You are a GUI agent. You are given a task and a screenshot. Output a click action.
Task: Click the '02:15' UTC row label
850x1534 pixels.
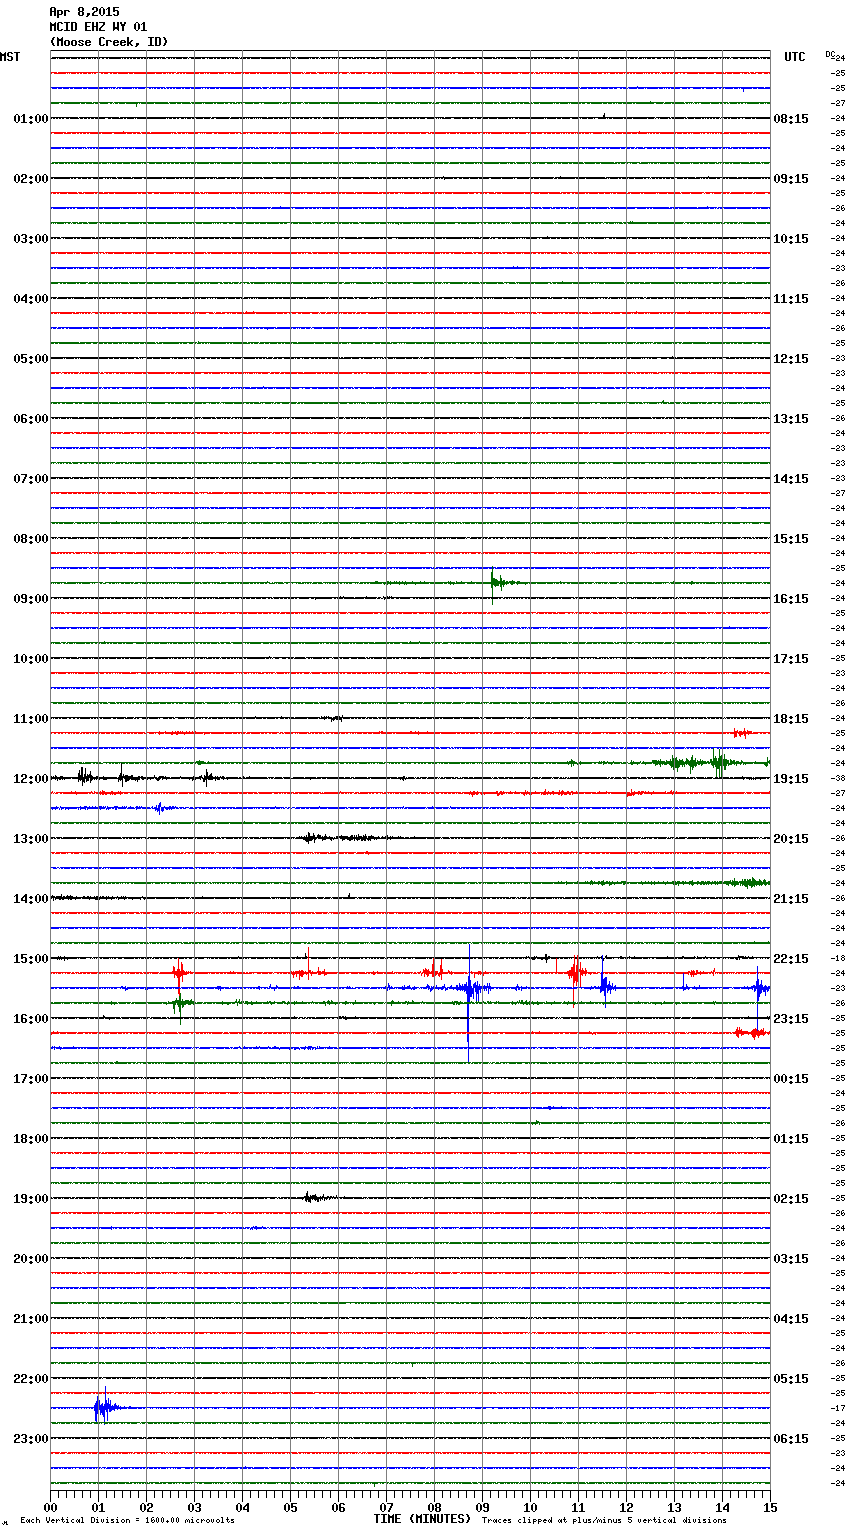click(791, 1199)
